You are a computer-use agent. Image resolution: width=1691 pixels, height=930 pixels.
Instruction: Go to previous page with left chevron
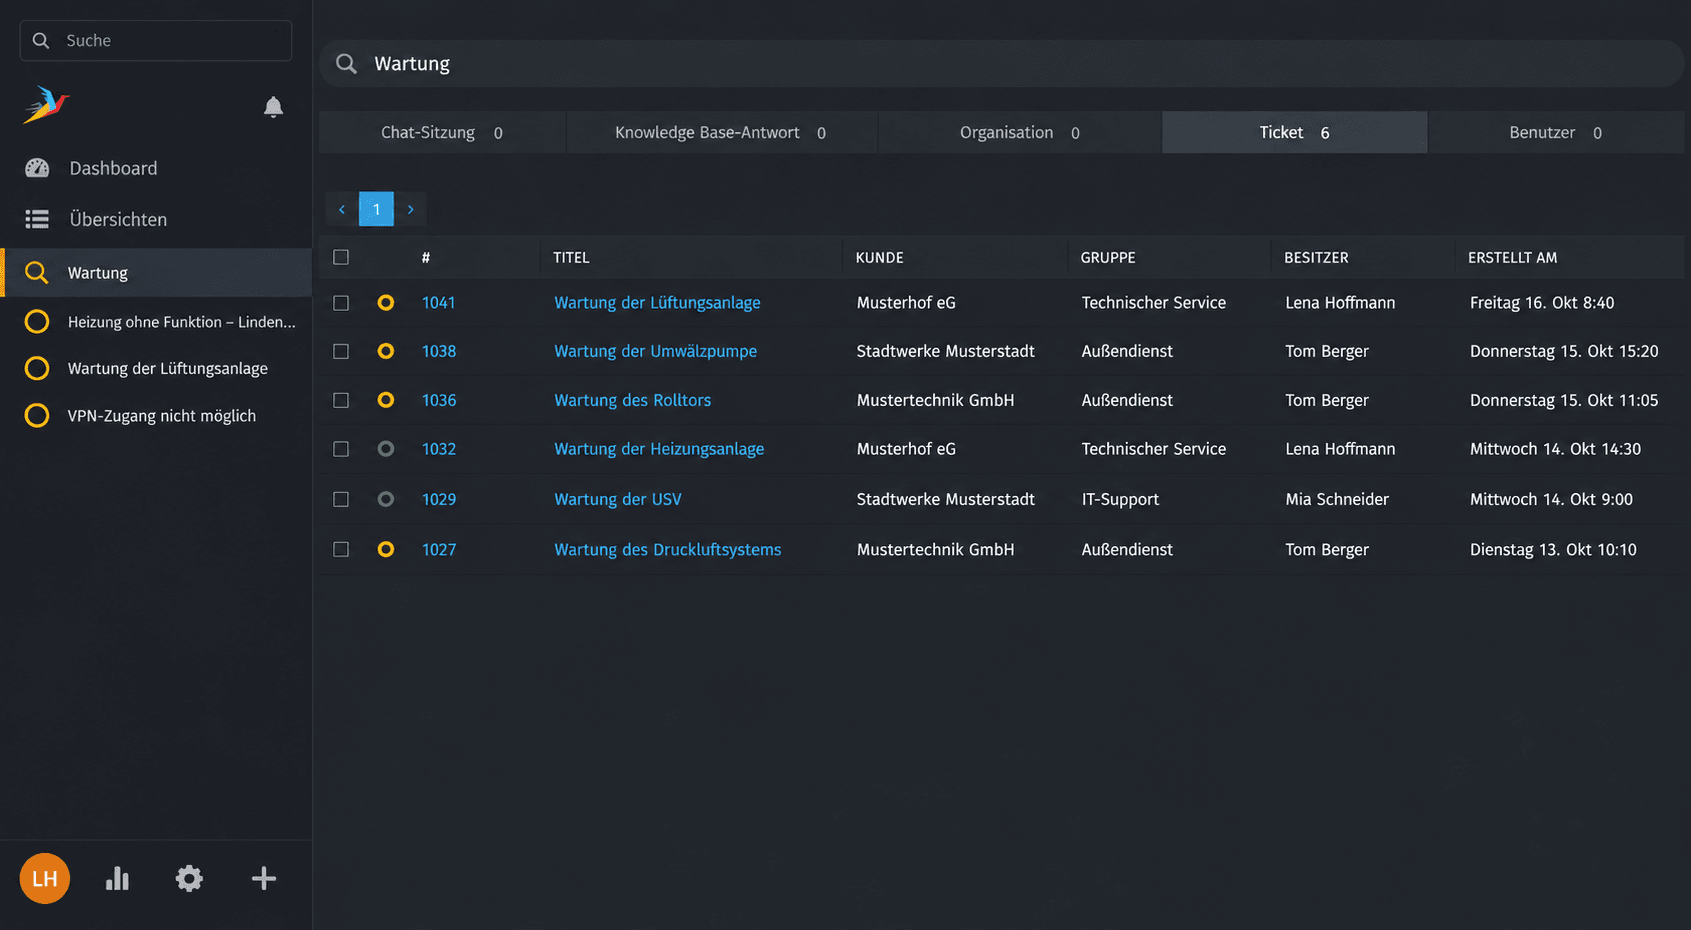click(x=342, y=209)
